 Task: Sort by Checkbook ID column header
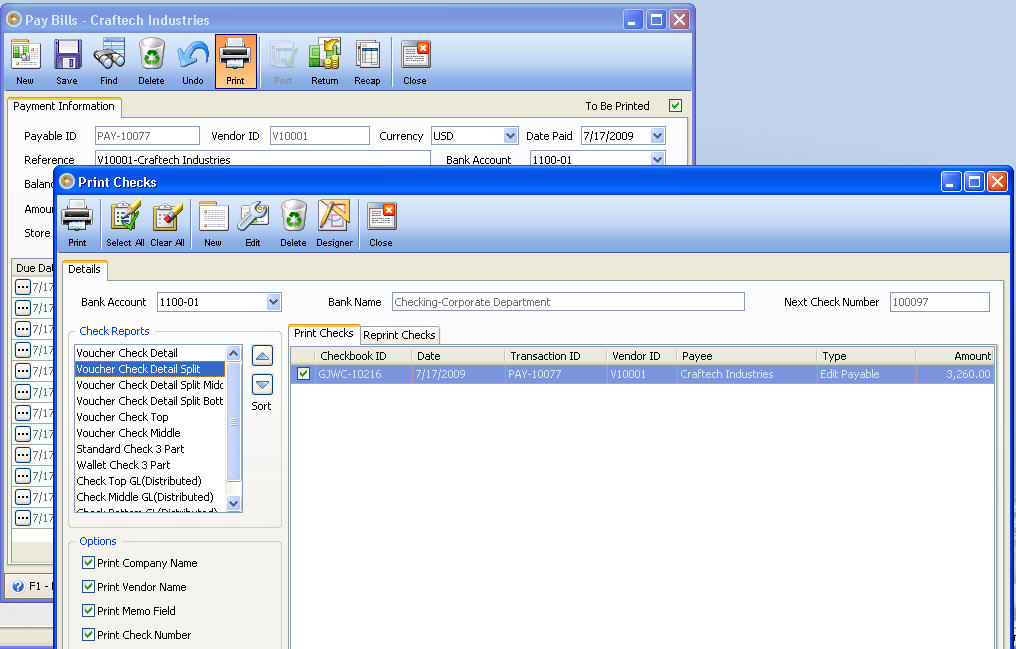tap(363, 356)
